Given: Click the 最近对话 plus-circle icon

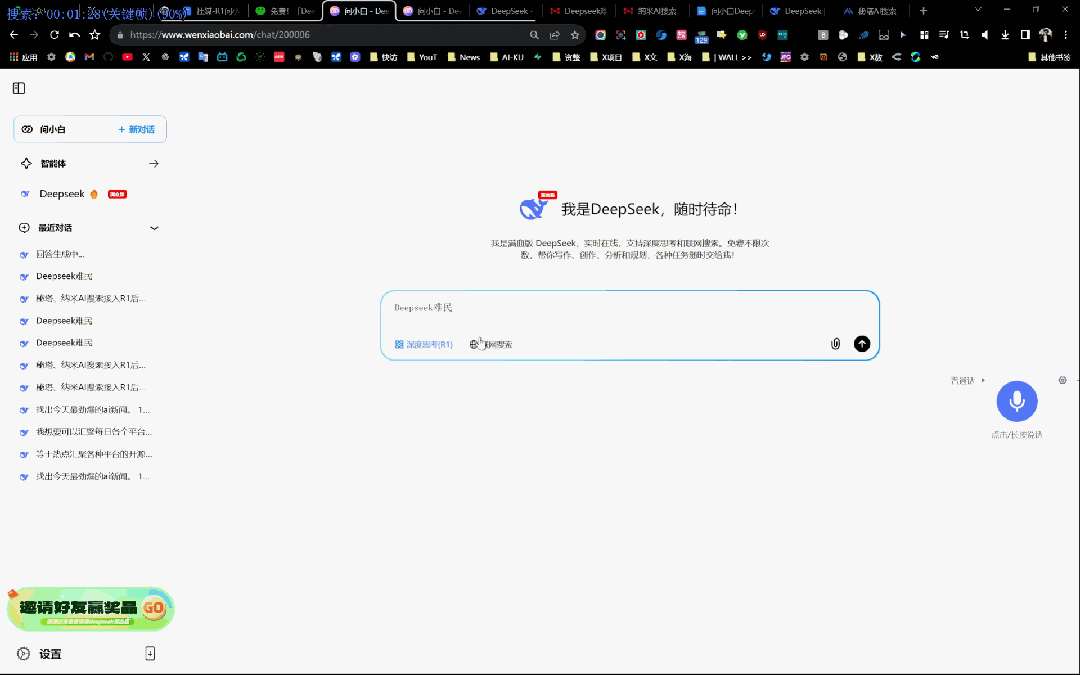Looking at the screenshot, I should (24, 228).
